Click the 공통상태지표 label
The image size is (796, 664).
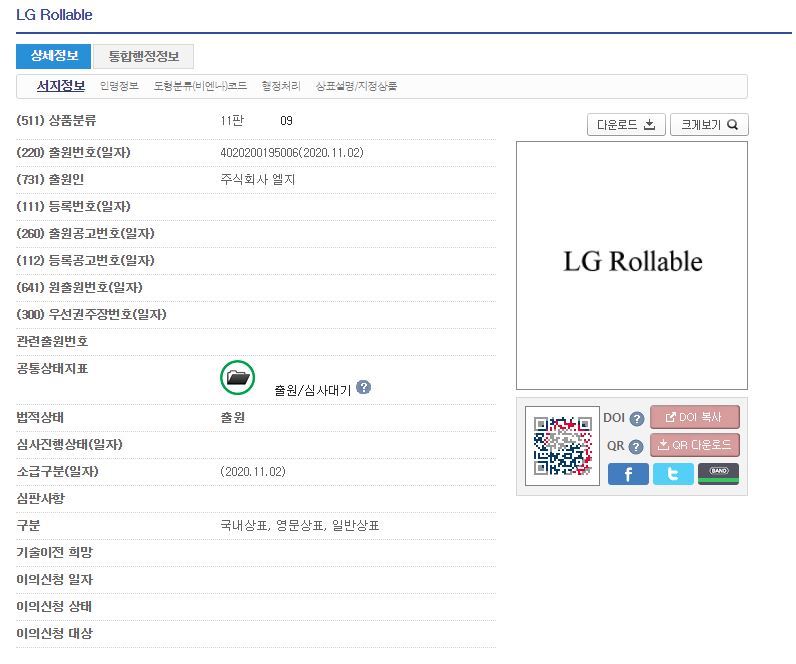[x=52, y=369]
